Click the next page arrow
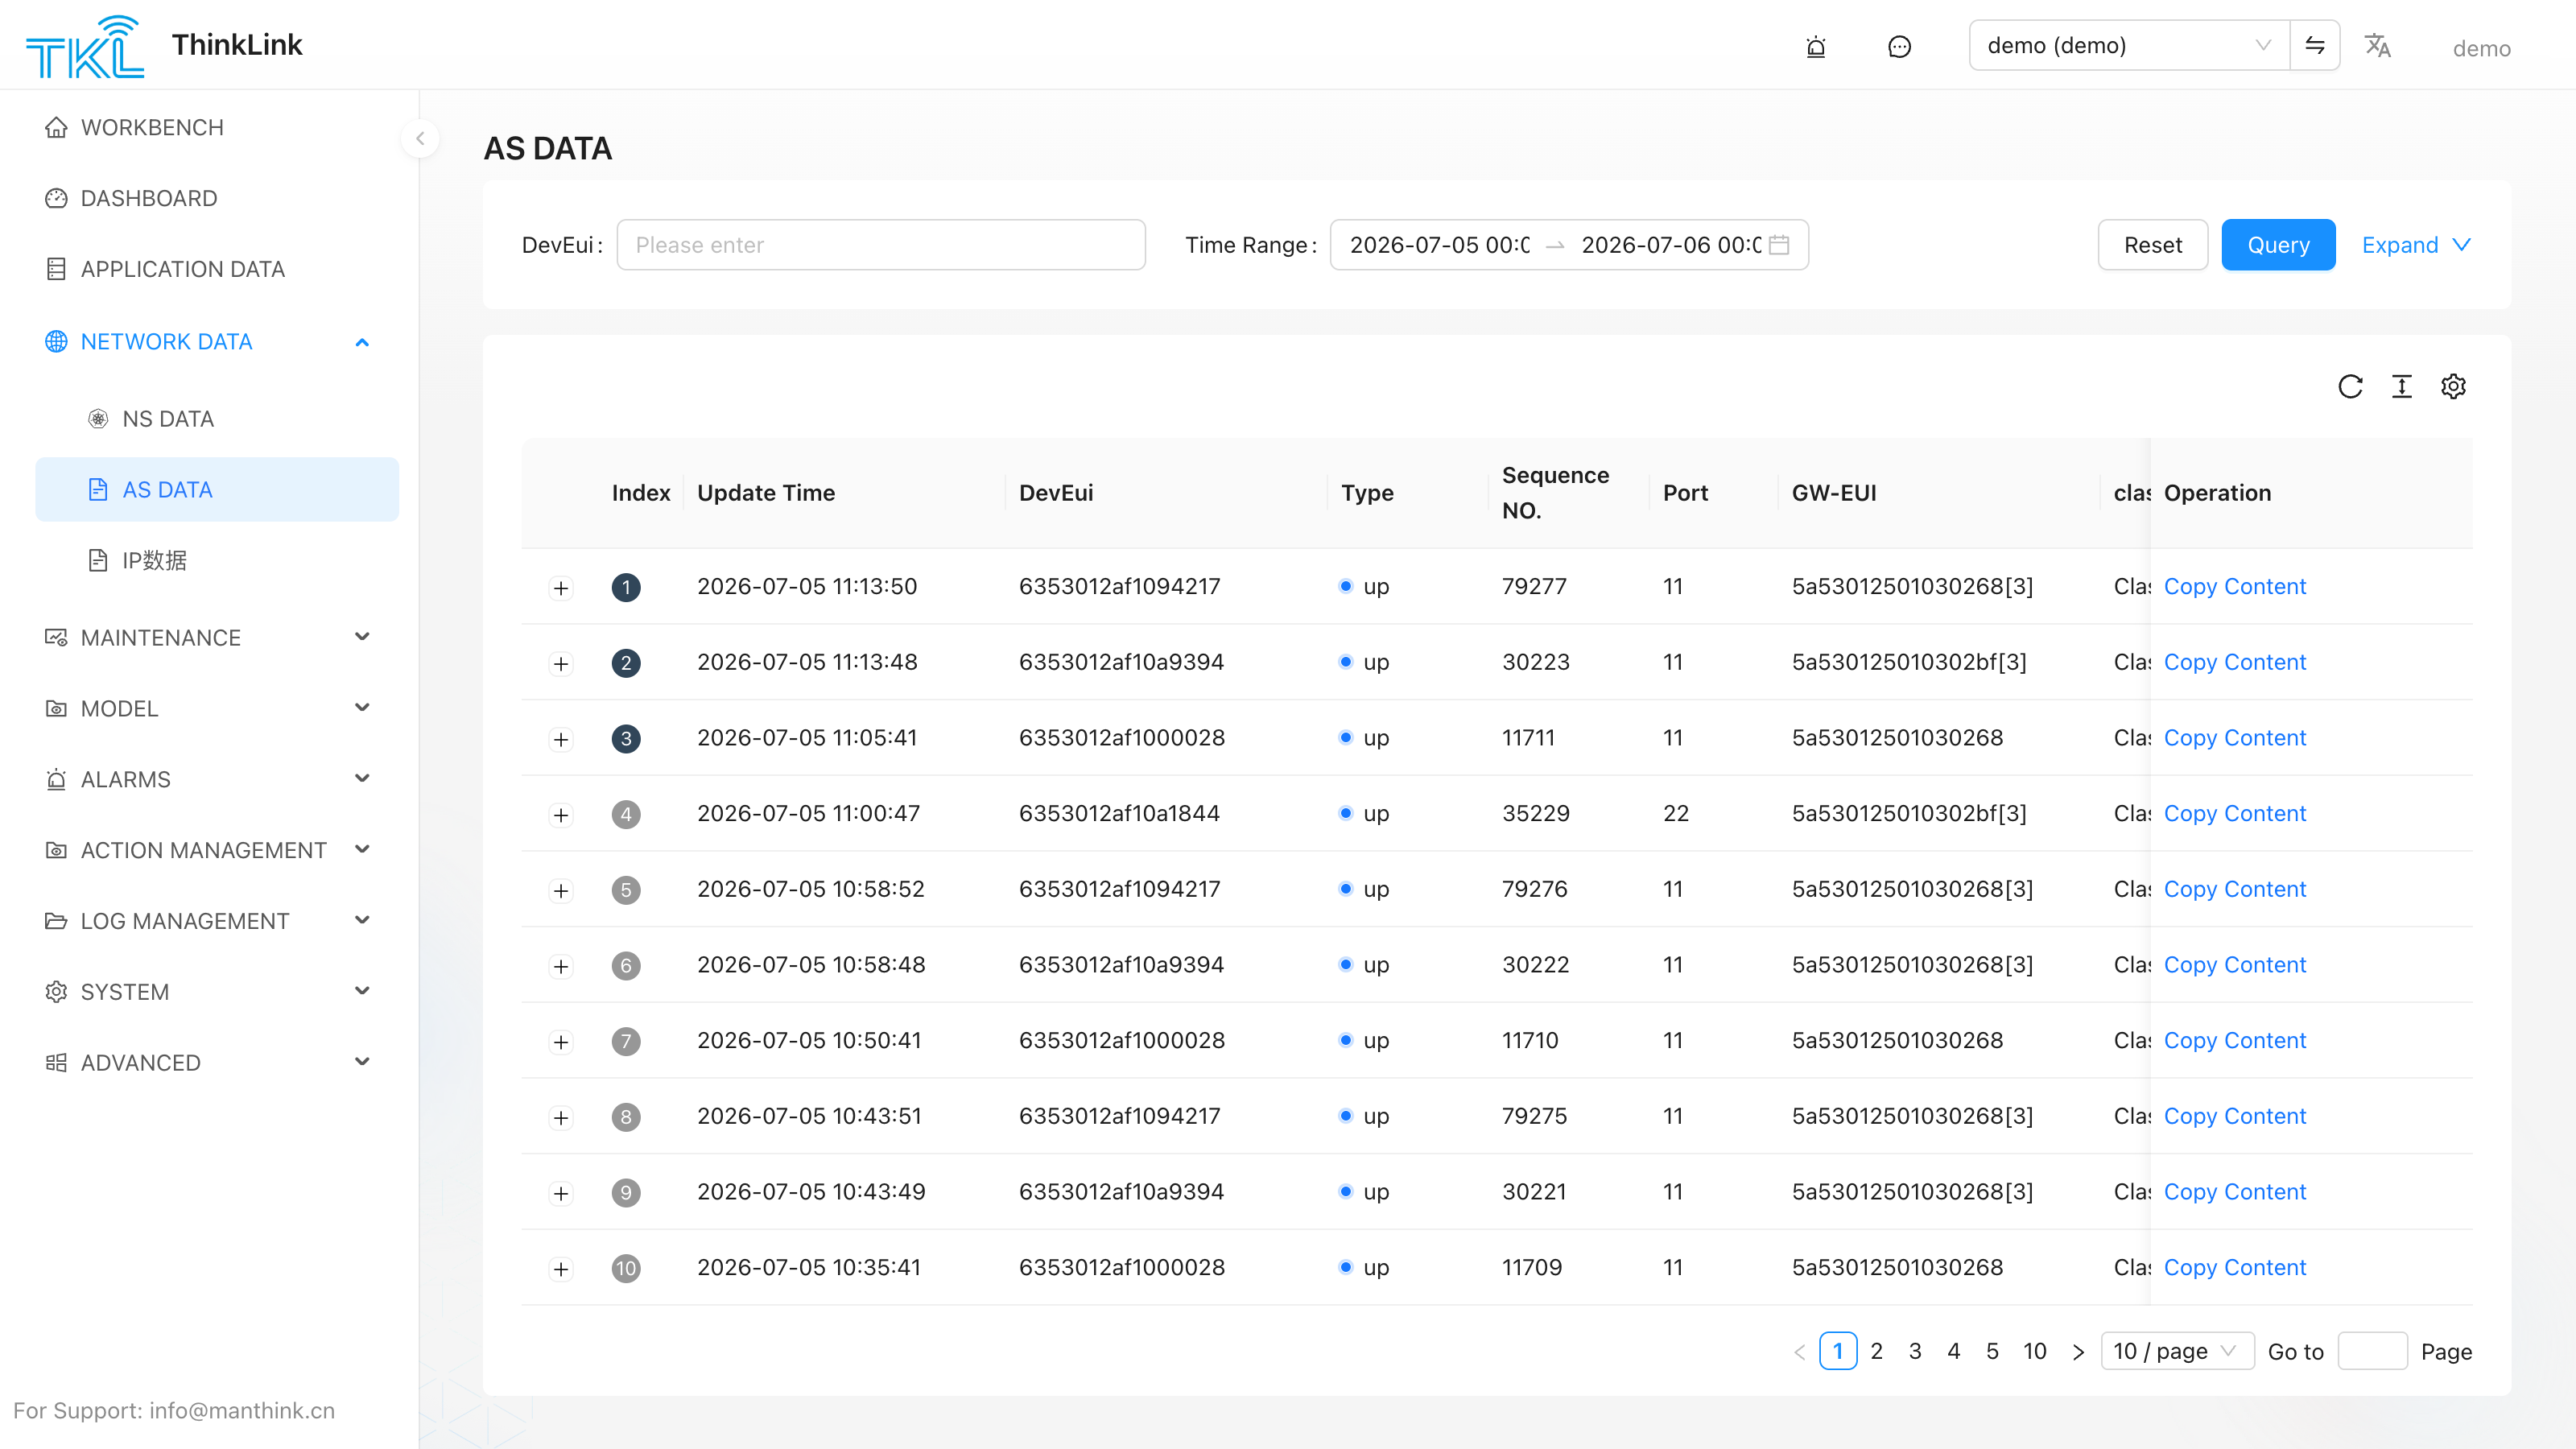This screenshot has height=1449, width=2576. click(x=2078, y=1352)
